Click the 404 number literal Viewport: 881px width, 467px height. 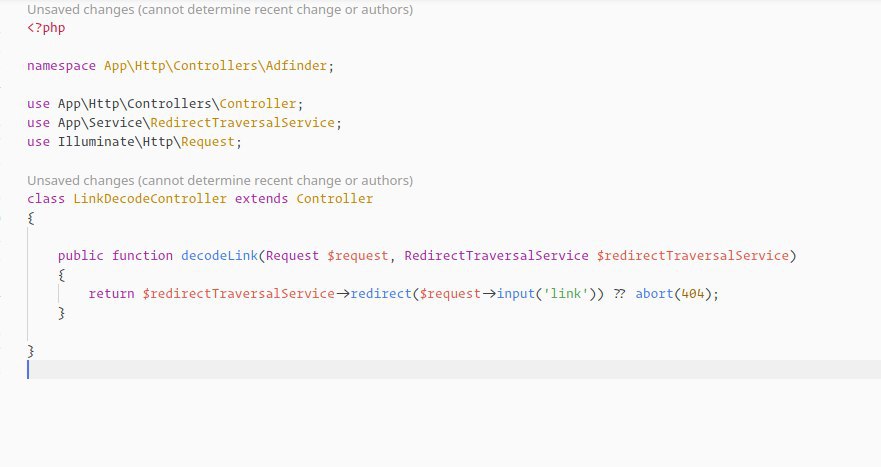coord(692,294)
